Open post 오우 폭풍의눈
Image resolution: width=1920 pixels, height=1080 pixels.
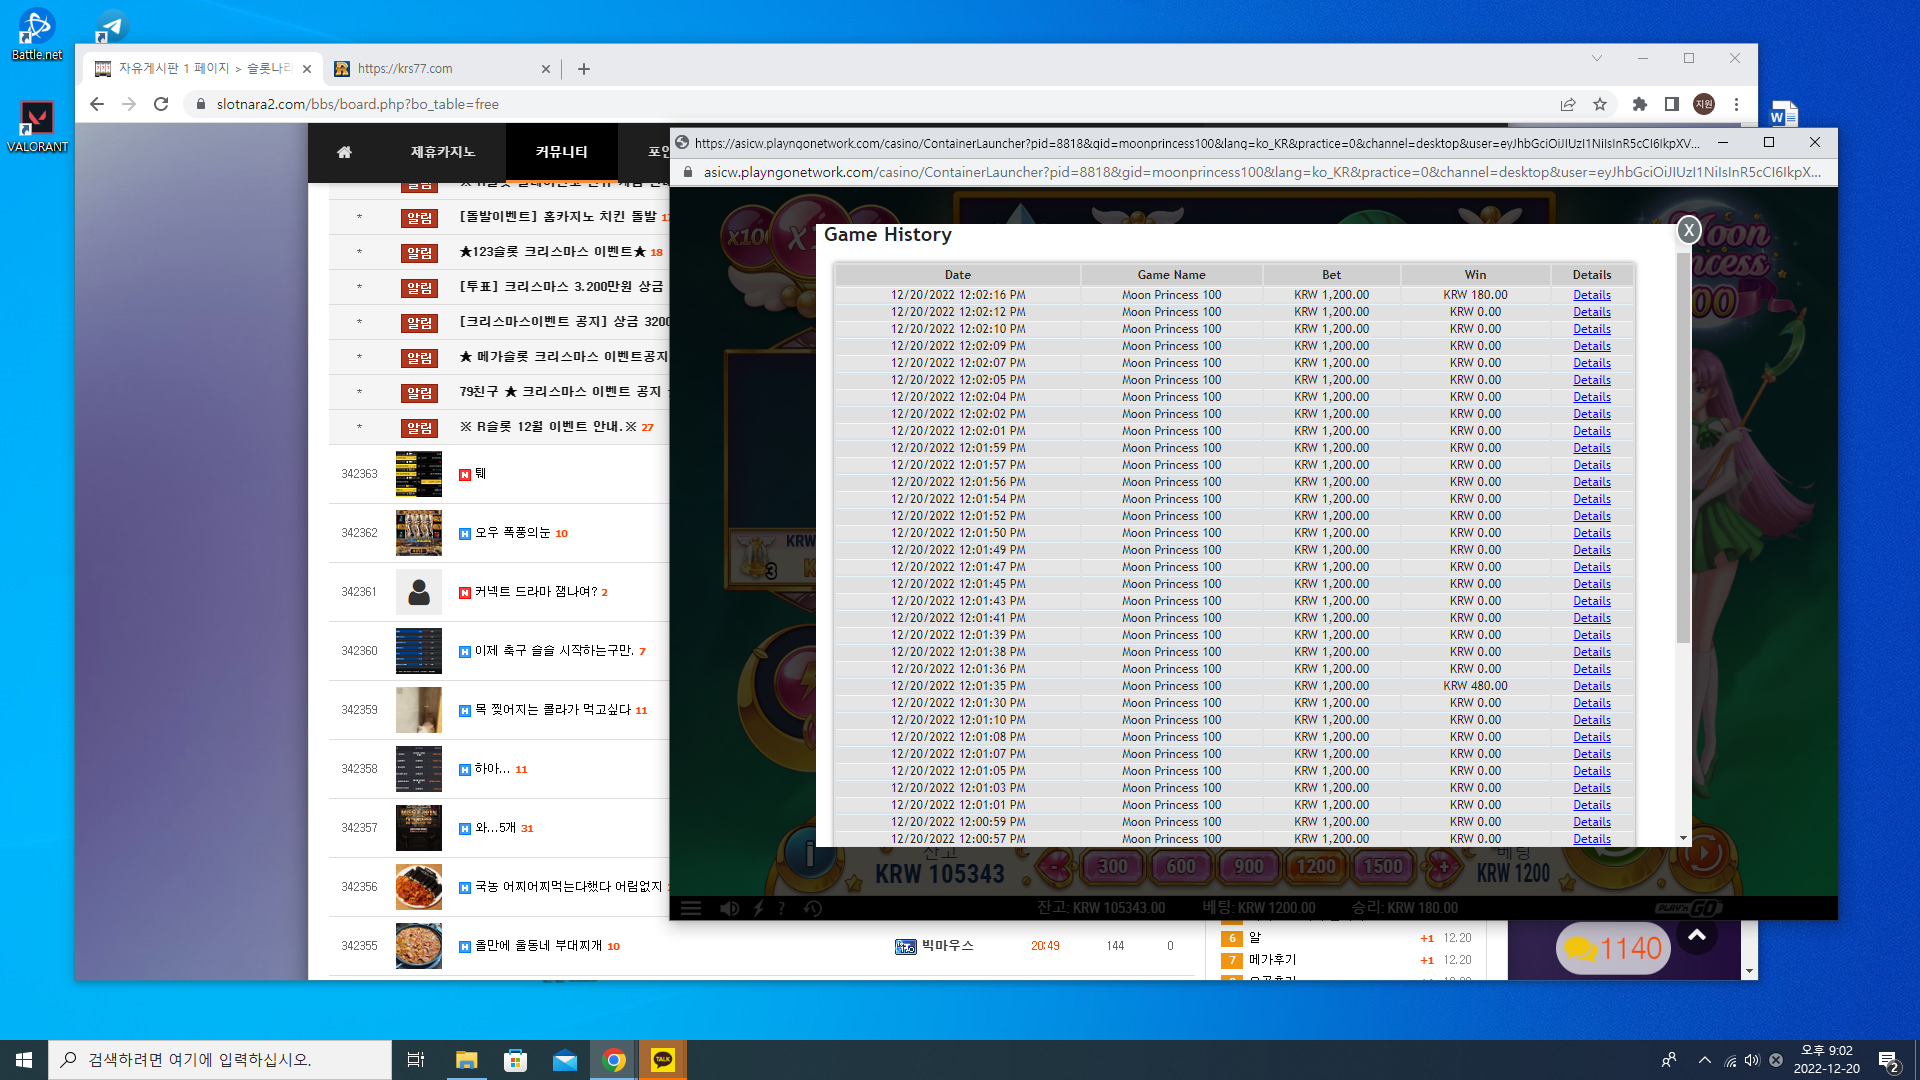pyautogui.click(x=513, y=533)
